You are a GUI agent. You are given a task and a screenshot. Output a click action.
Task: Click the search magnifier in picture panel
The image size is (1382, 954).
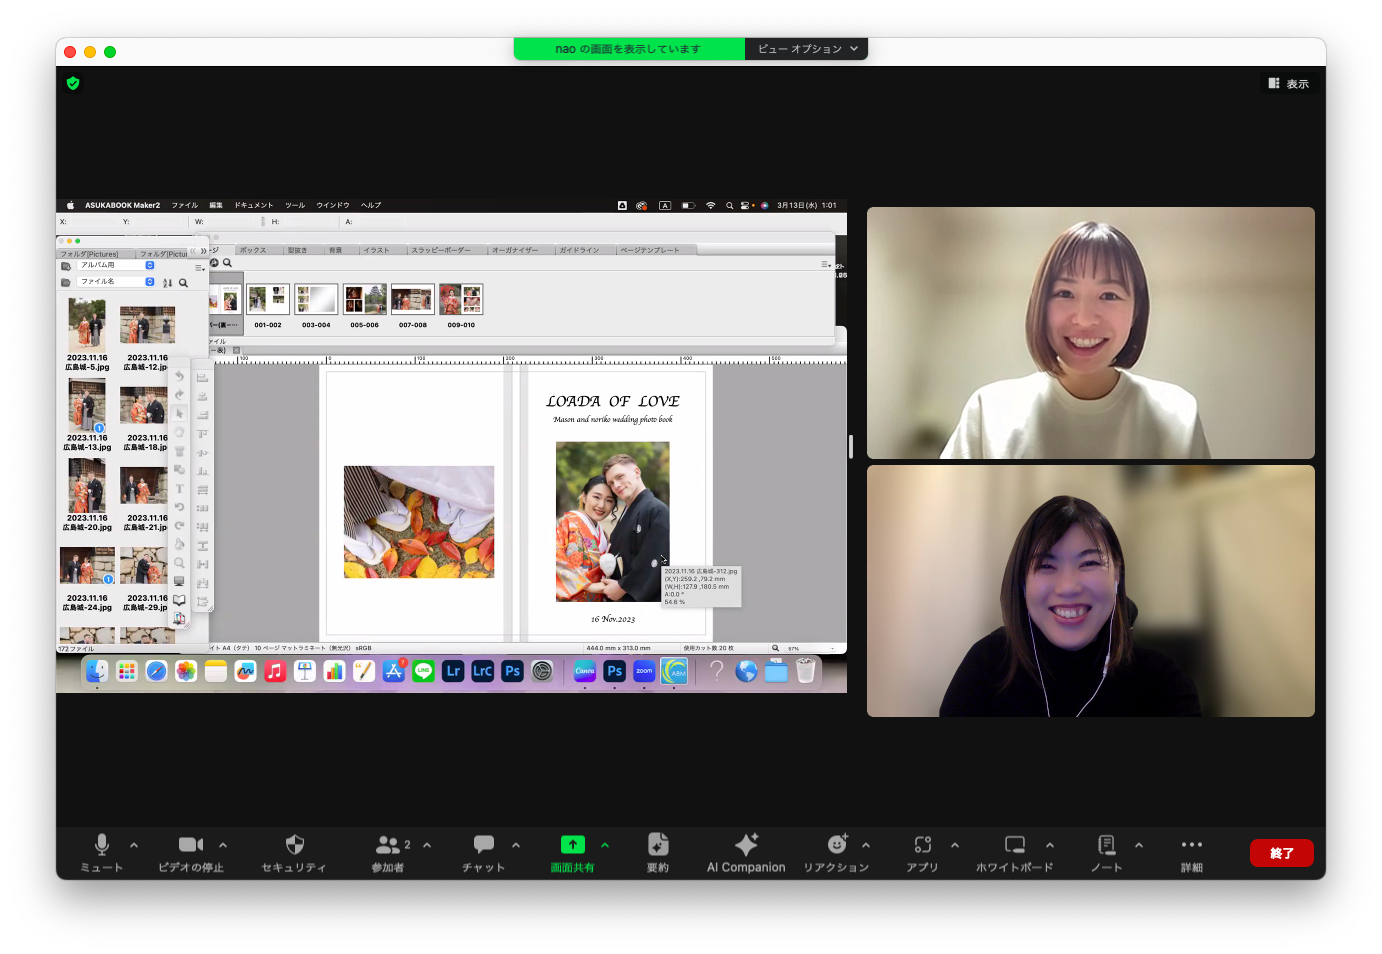183,283
